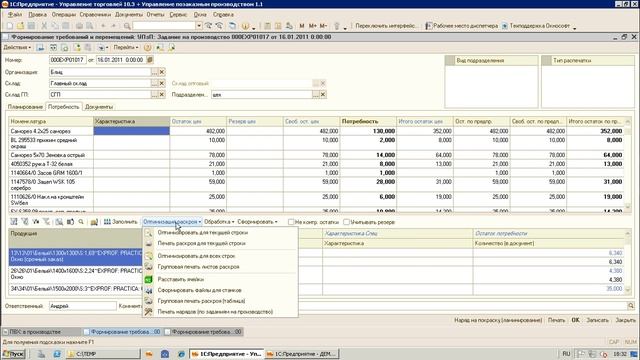Open the Действия dropdown menu
Viewport: 640px width, 360px height.
click(17, 48)
